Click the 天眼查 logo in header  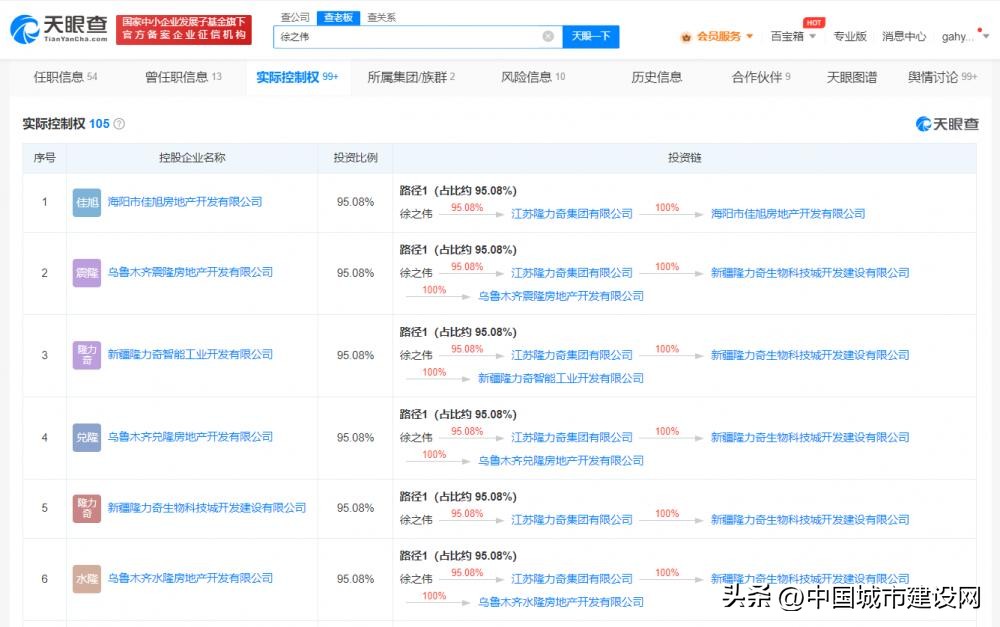pos(56,29)
